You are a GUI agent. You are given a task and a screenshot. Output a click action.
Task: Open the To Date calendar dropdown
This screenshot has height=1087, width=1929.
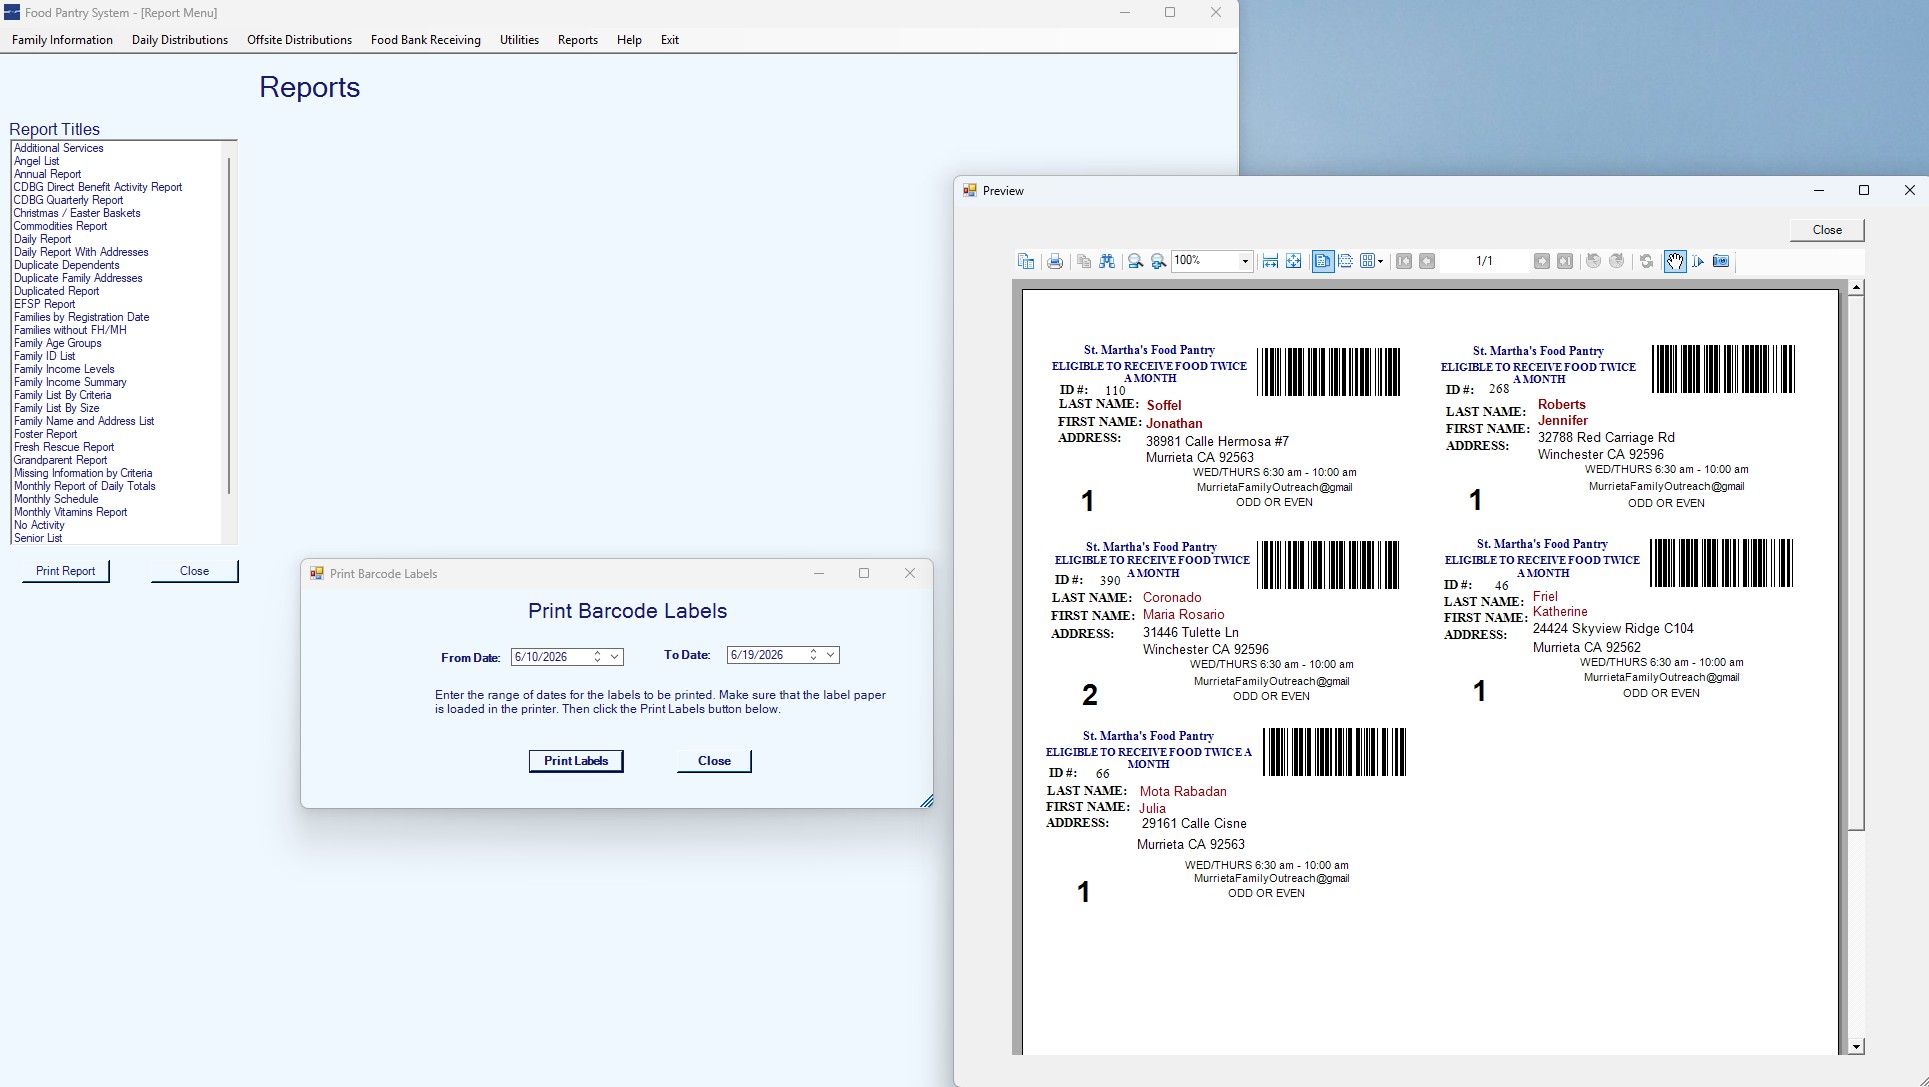pos(831,655)
